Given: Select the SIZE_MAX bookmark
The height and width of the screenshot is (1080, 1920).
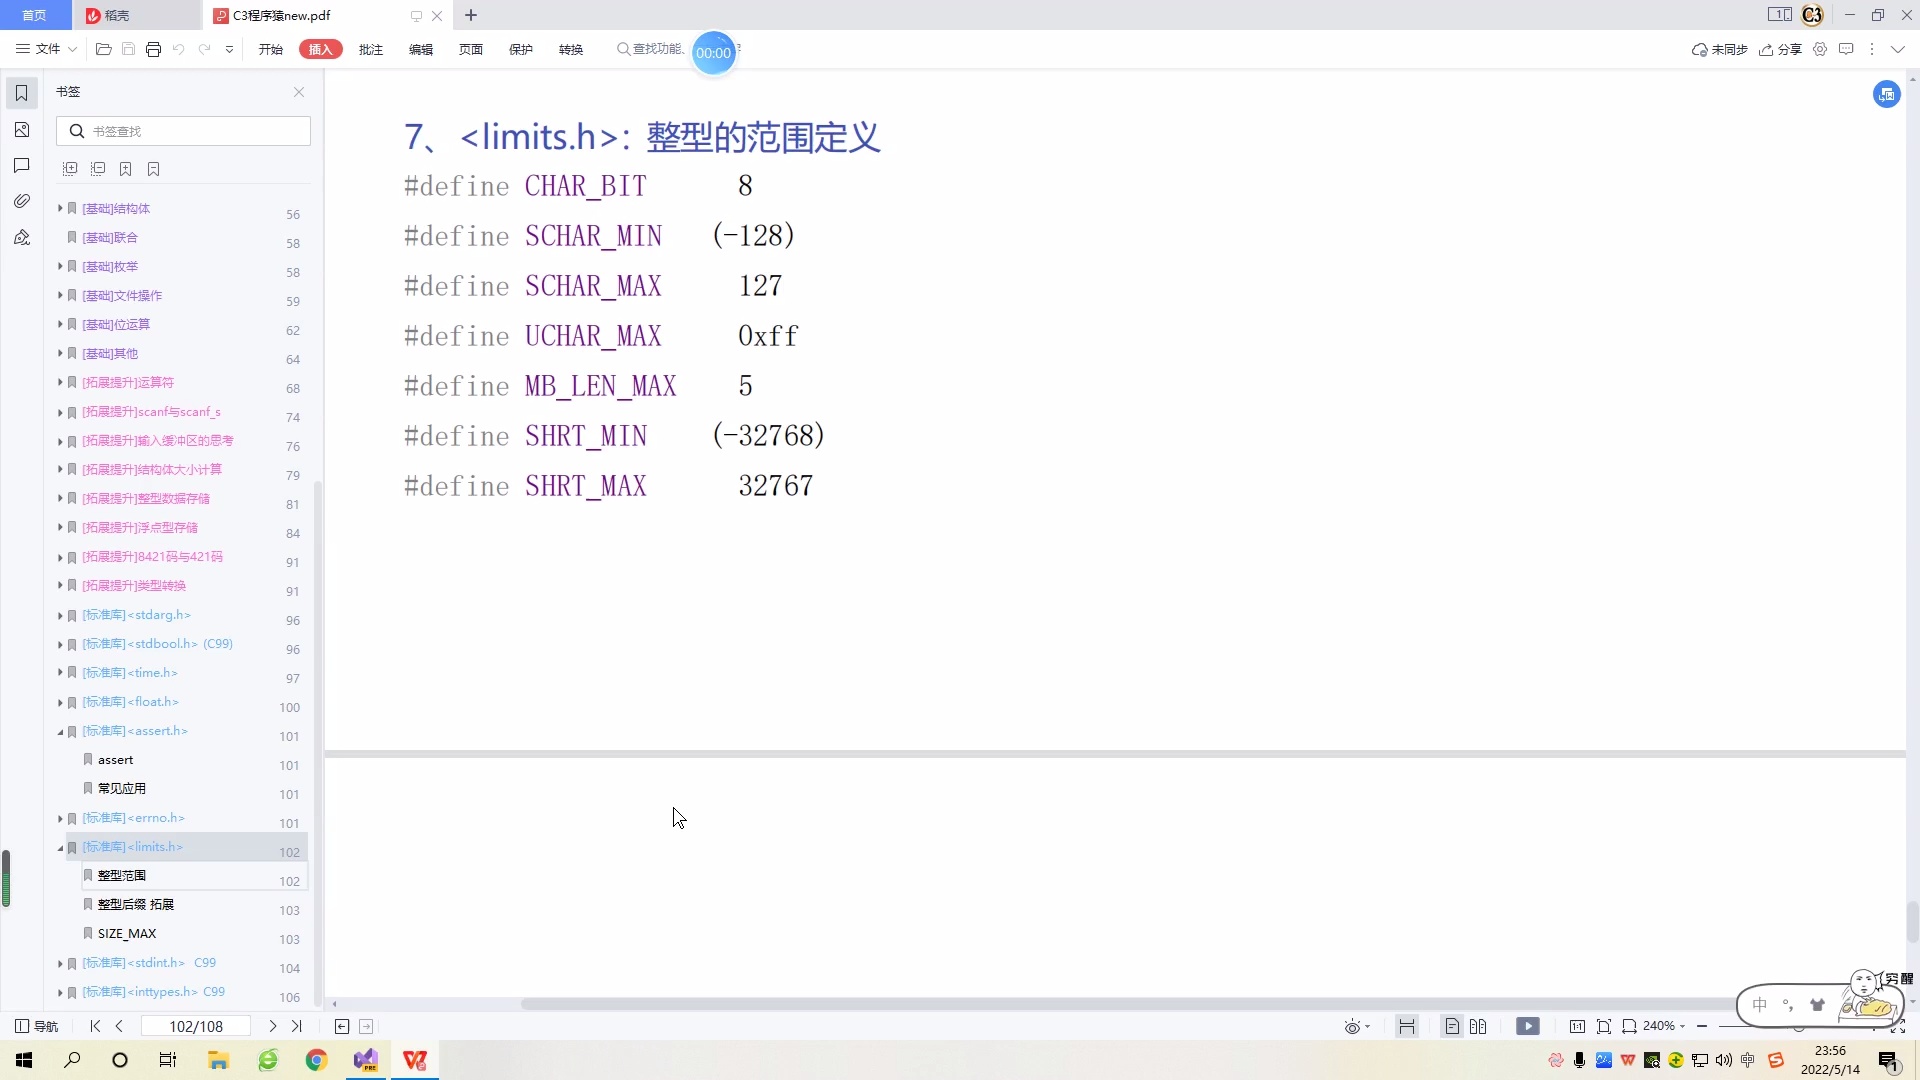Looking at the screenshot, I should coord(127,933).
